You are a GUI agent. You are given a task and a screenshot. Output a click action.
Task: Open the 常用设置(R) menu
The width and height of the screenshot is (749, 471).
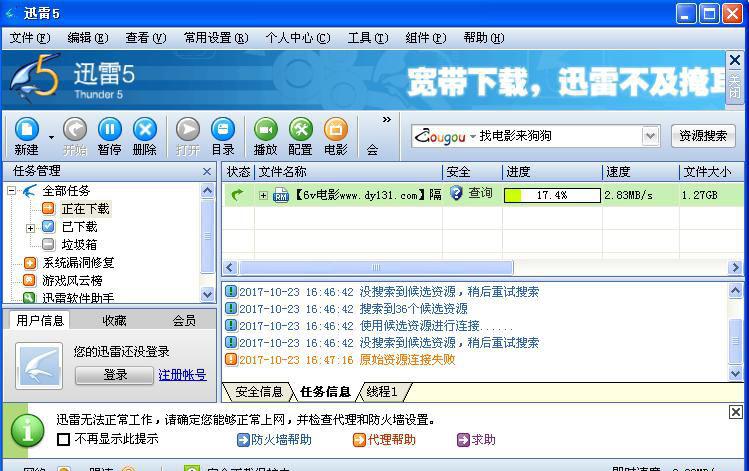tap(216, 38)
